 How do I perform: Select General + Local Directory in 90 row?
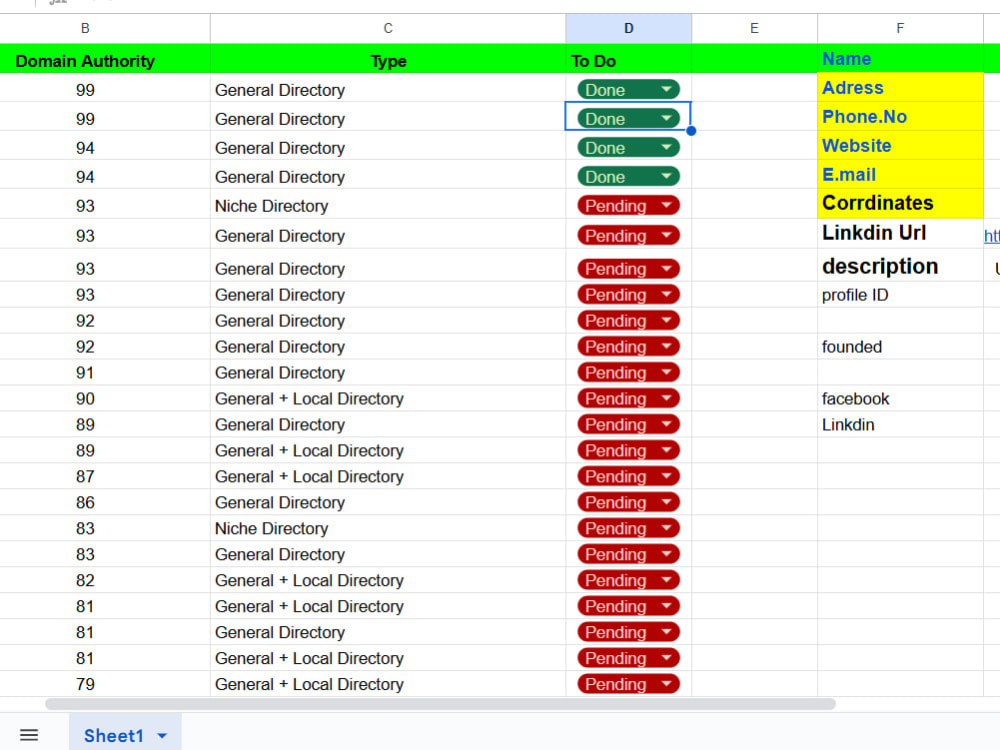388,399
